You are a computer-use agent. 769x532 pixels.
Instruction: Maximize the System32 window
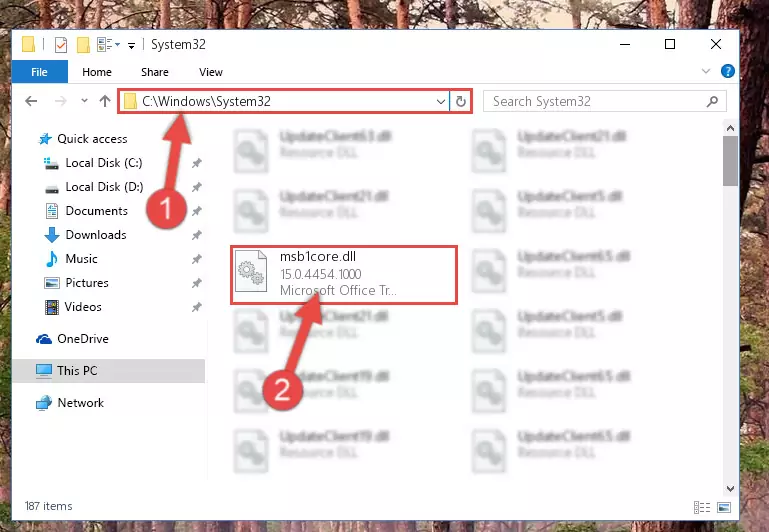coord(670,45)
